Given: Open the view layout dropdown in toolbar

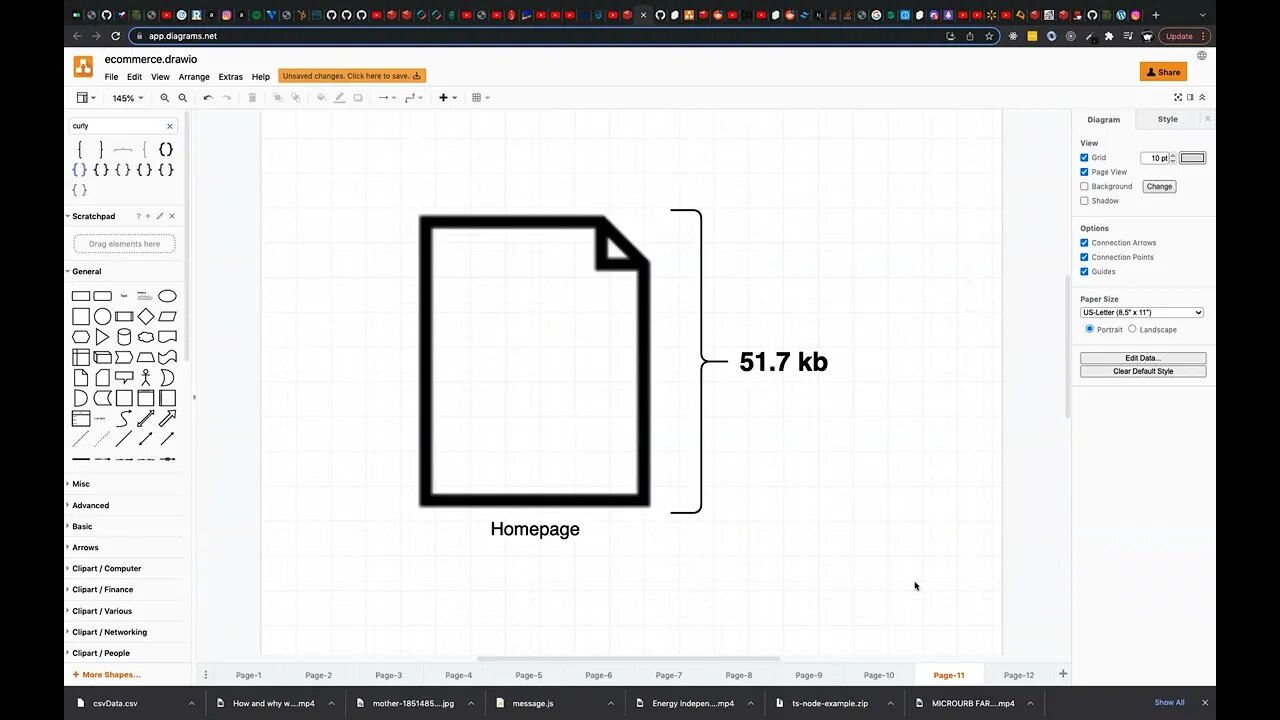Looking at the screenshot, I should click(x=86, y=98).
